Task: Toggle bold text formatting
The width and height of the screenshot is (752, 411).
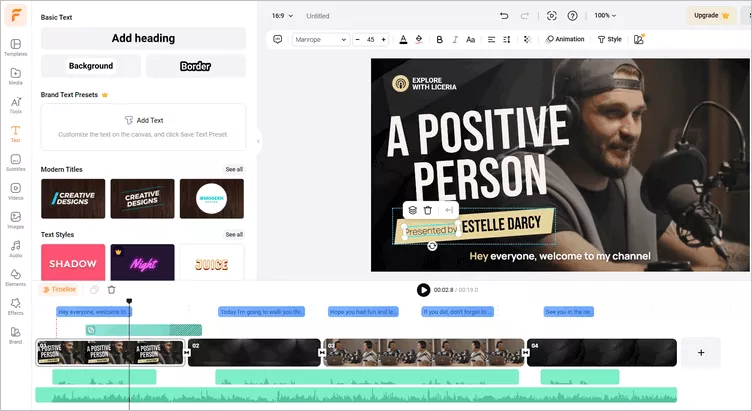Action: [x=439, y=39]
